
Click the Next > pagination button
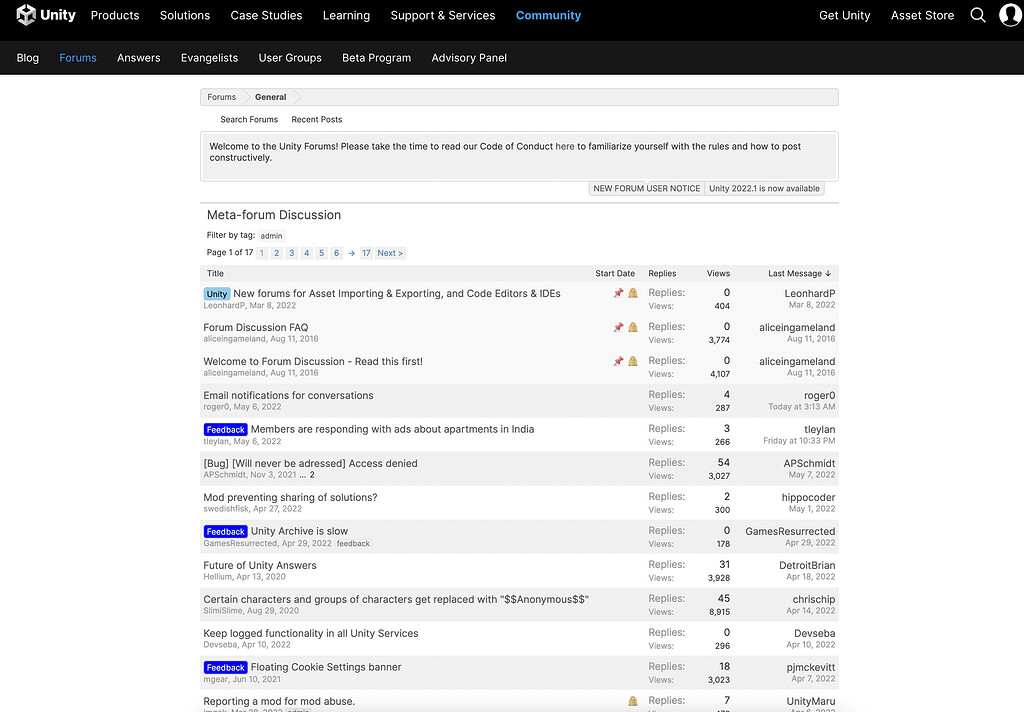[390, 253]
